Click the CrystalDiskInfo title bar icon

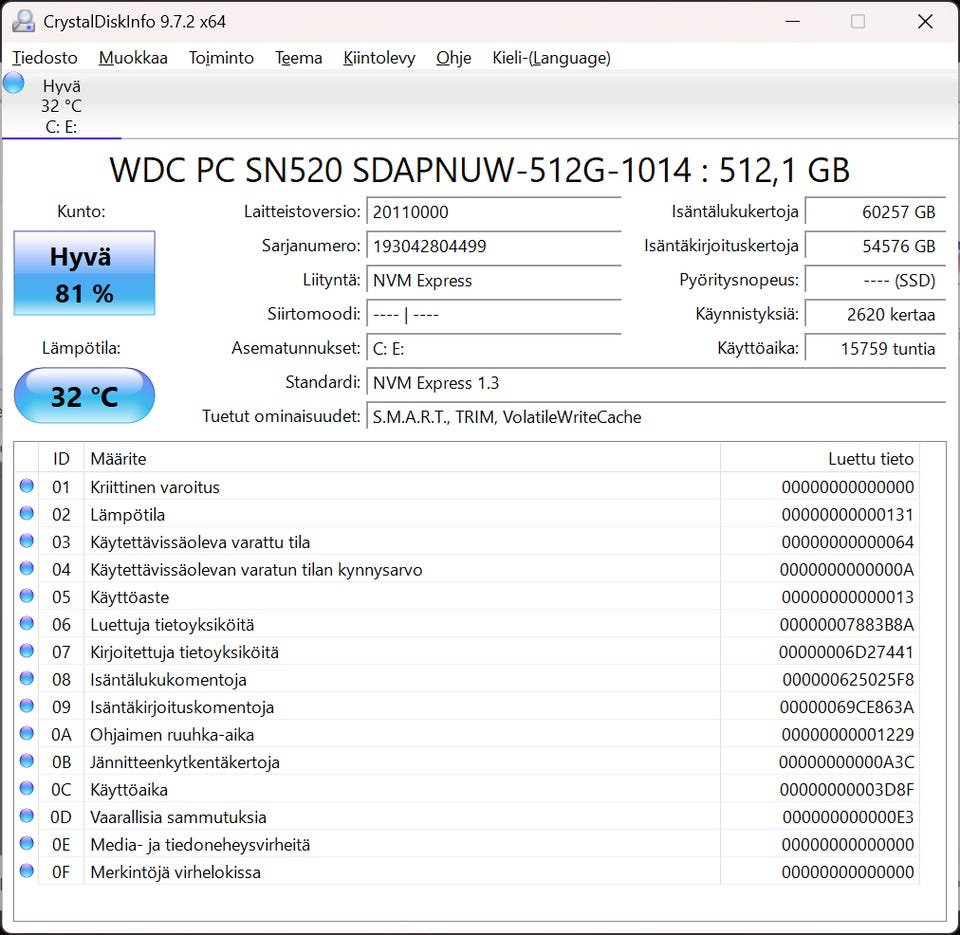[23, 21]
